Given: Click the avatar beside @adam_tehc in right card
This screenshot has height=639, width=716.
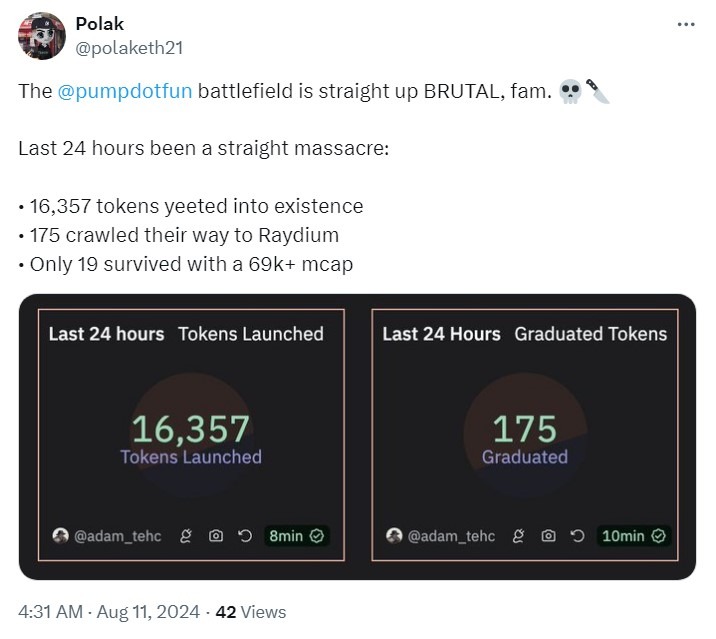Looking at the screenshot, I should click(395, 536).
